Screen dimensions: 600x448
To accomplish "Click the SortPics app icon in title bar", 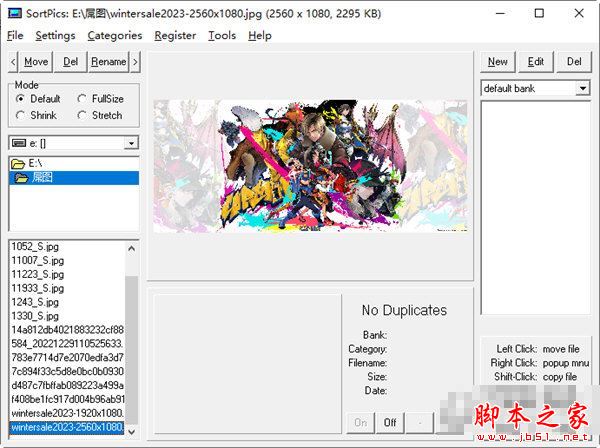I will (x=15, y=13).
